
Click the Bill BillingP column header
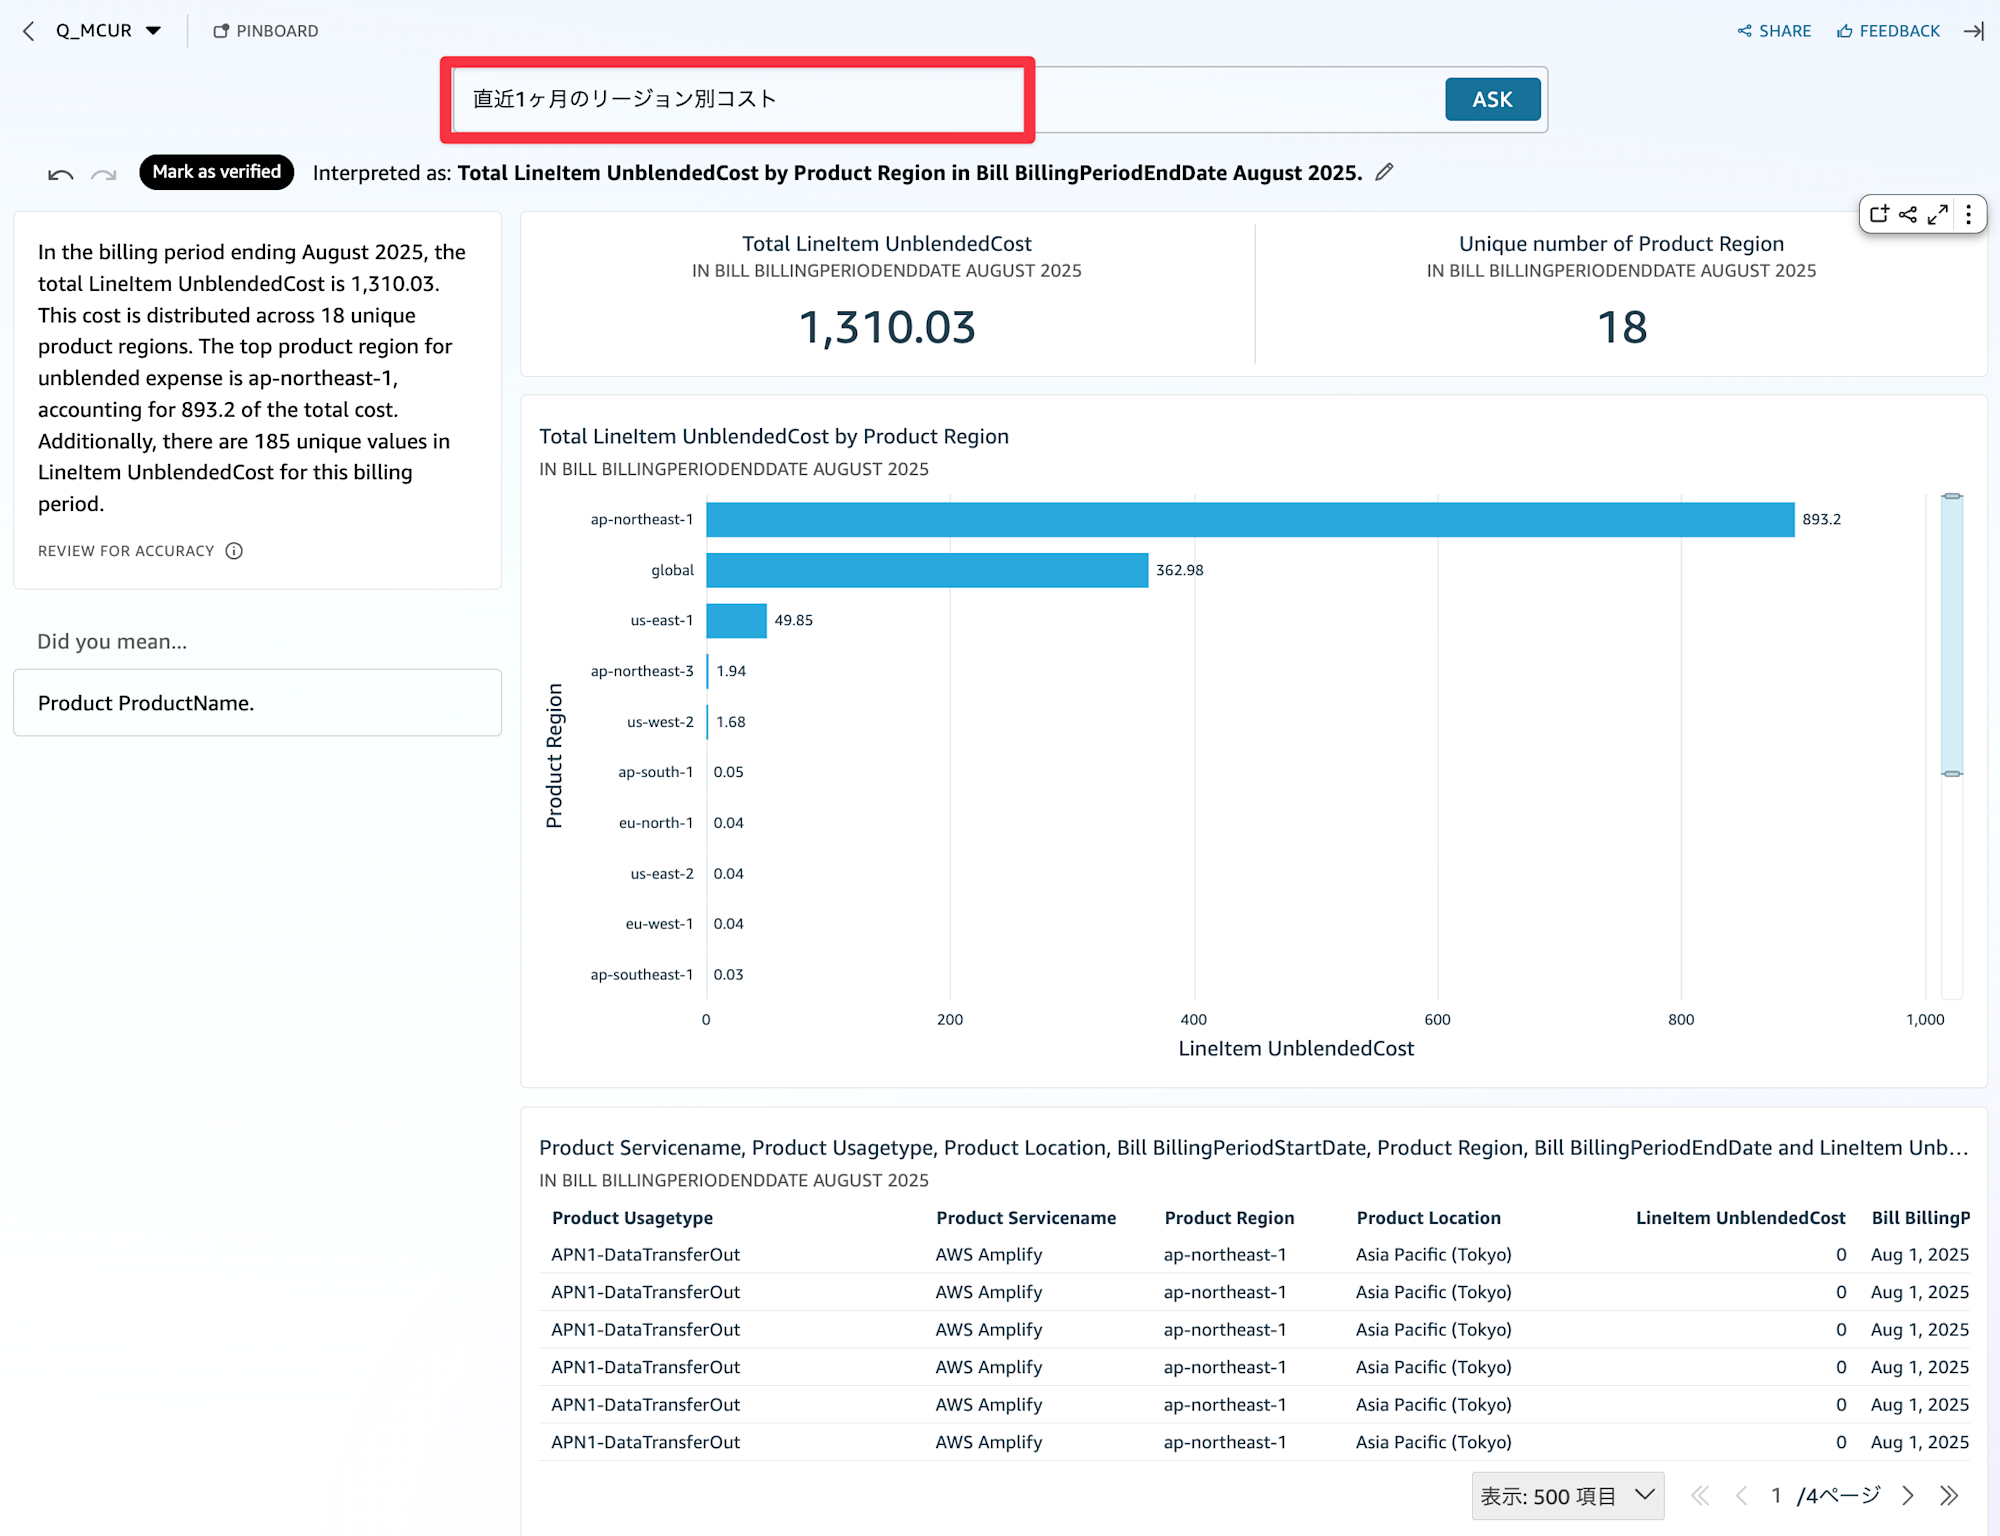pos(1921,1218)
